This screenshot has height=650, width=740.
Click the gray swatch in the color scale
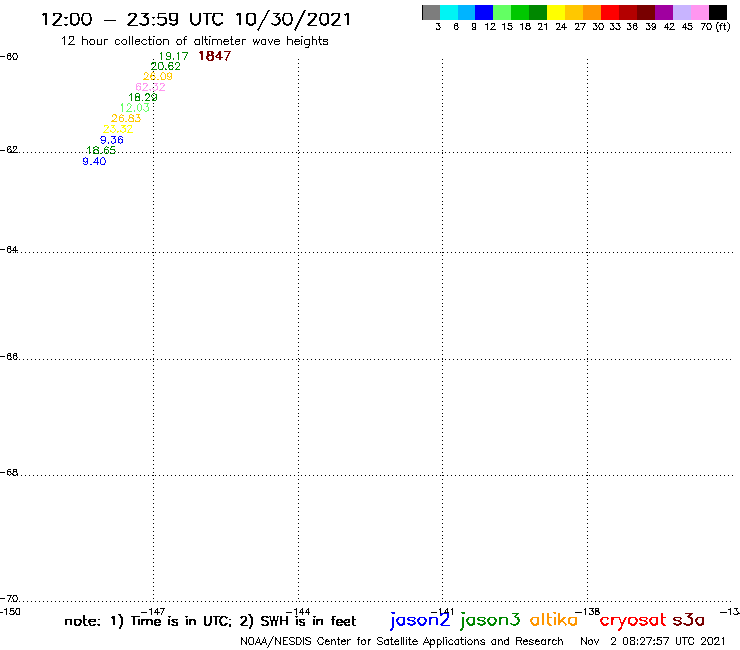pos(431,12)
